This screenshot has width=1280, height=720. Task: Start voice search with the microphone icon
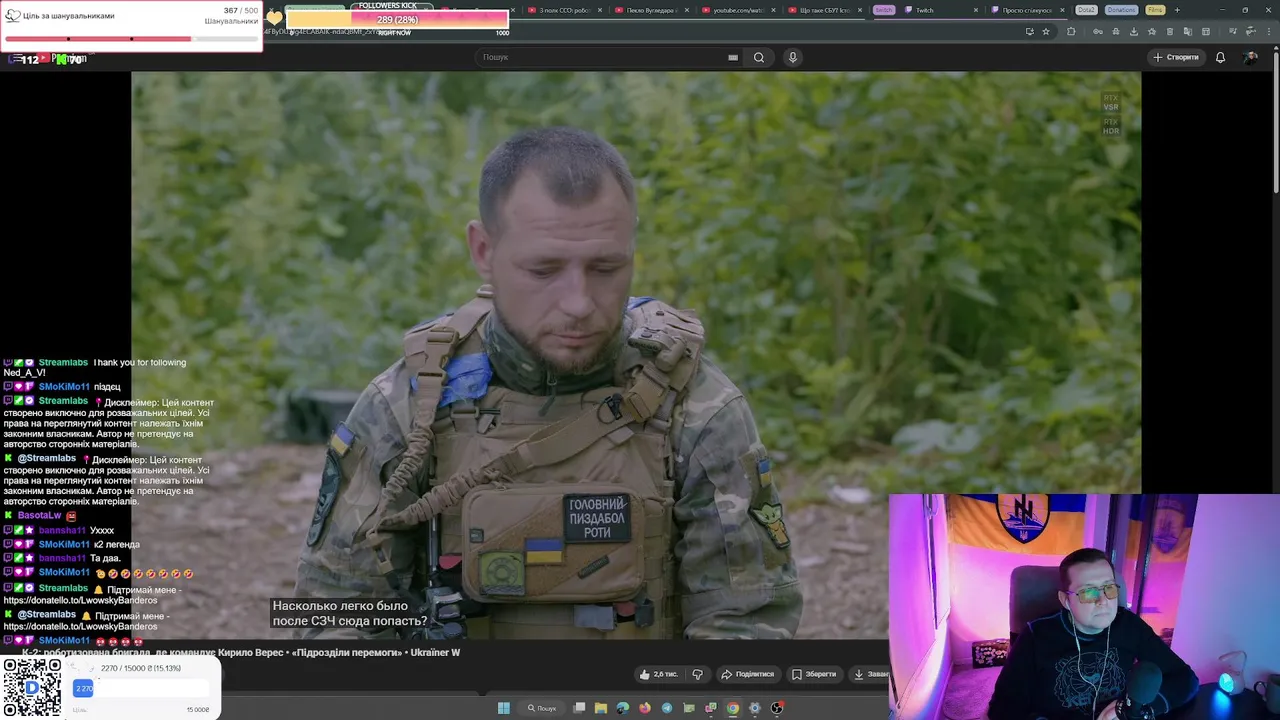(x=793, y=57)
